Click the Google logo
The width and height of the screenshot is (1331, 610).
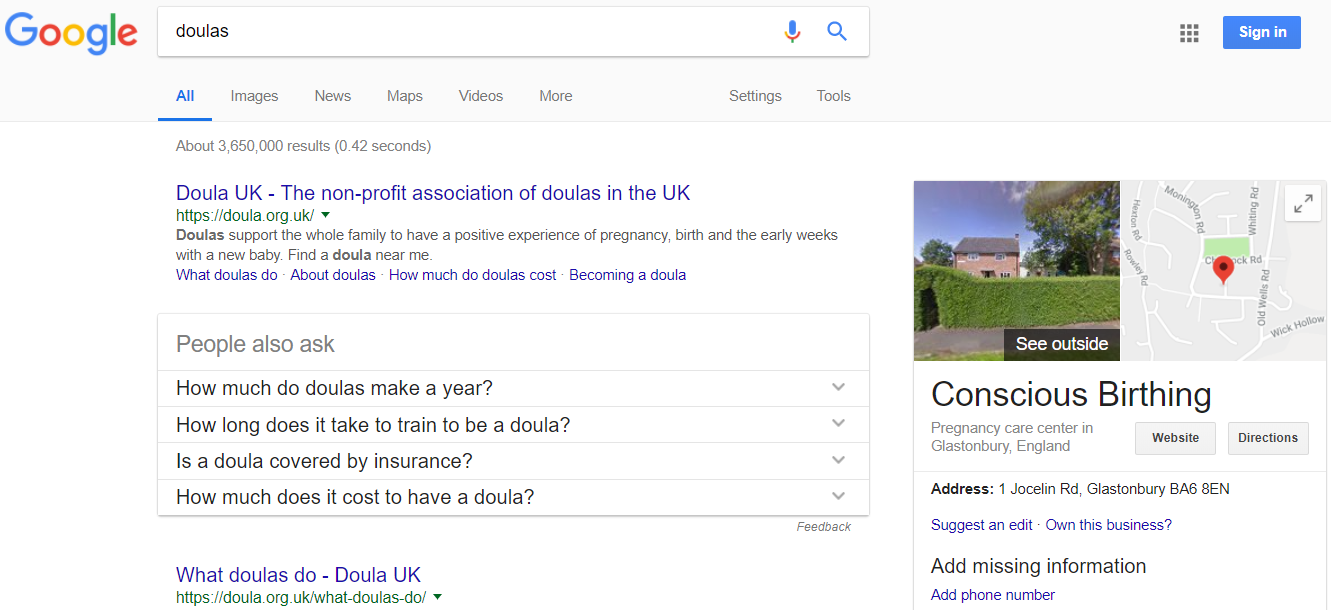click(x=71, y=33)
